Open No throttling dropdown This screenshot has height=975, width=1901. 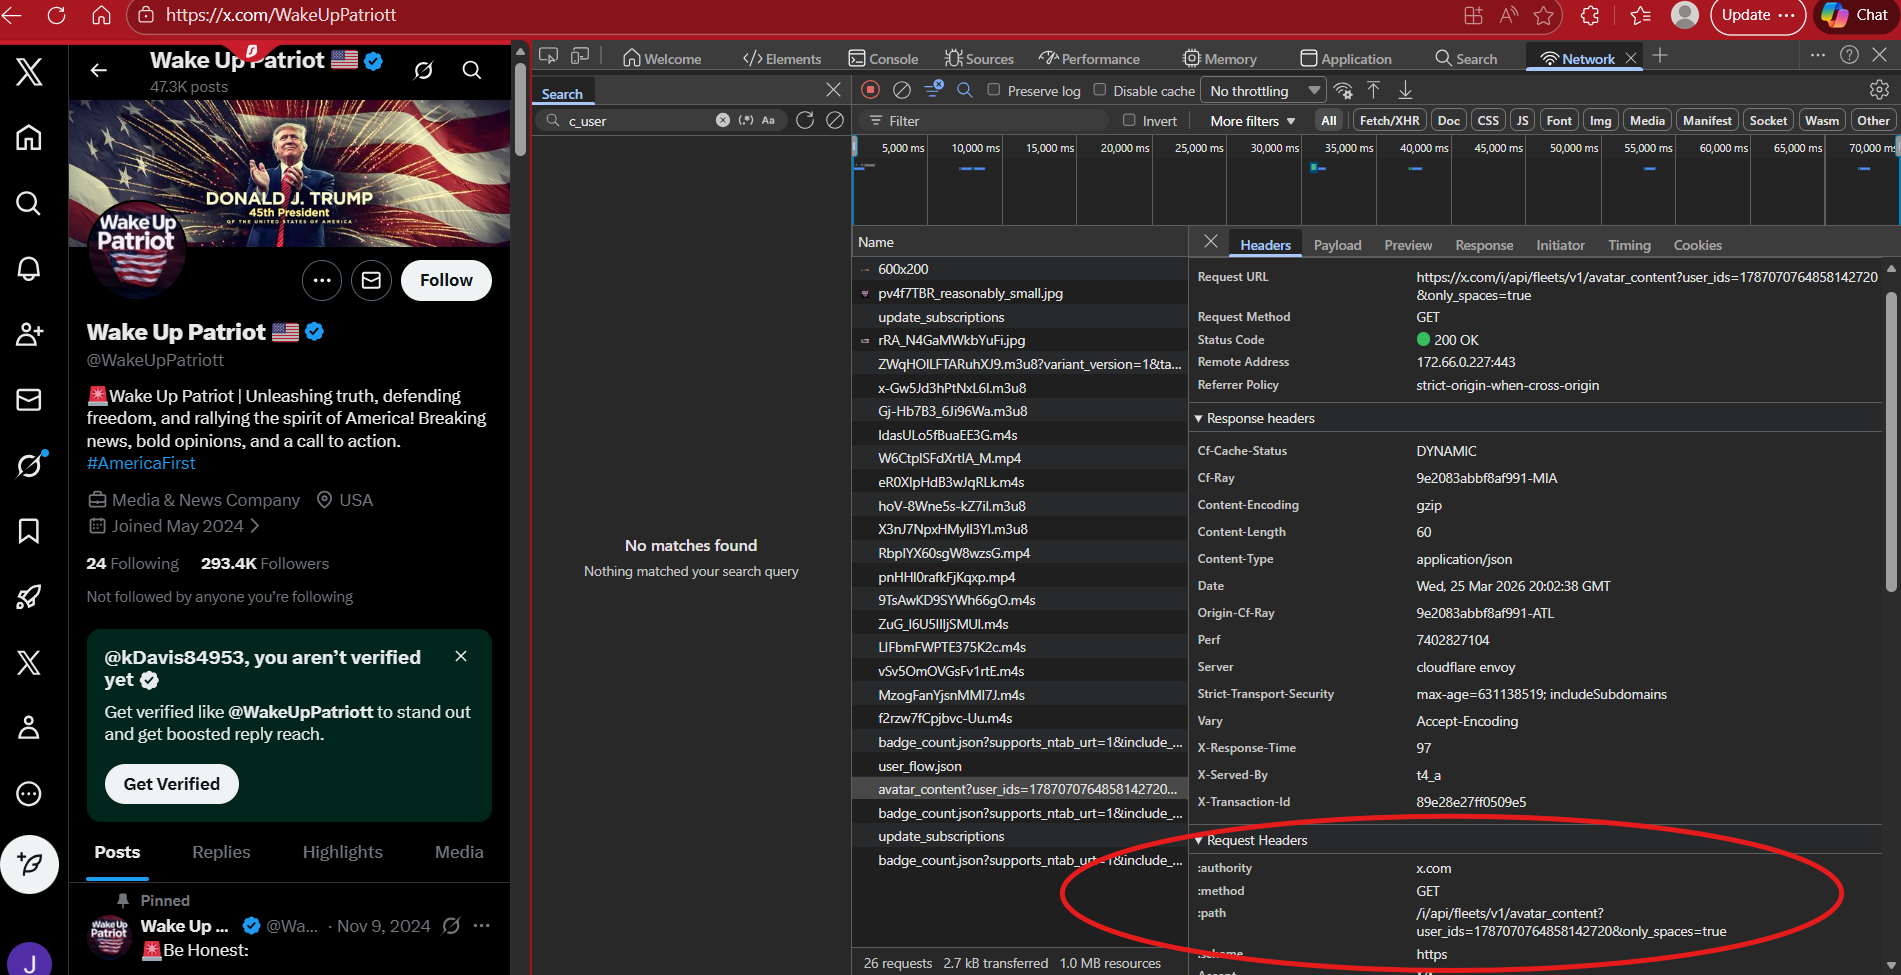(1263, 91)
